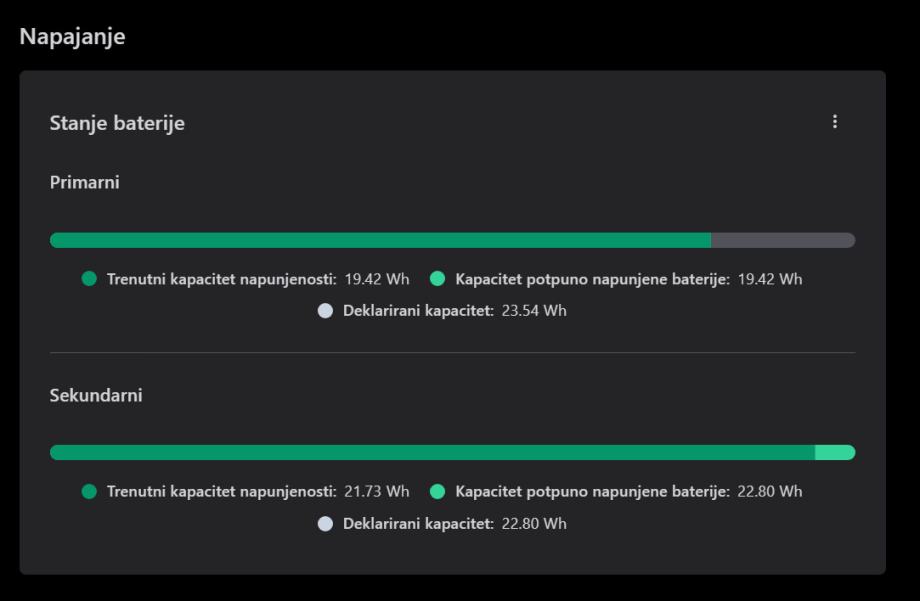Click the green dot beside secondary Trenutni kapacitet napunjenosti
Image resolution: width=920 pixels, height=601 pixels.
tap(89, 492)
